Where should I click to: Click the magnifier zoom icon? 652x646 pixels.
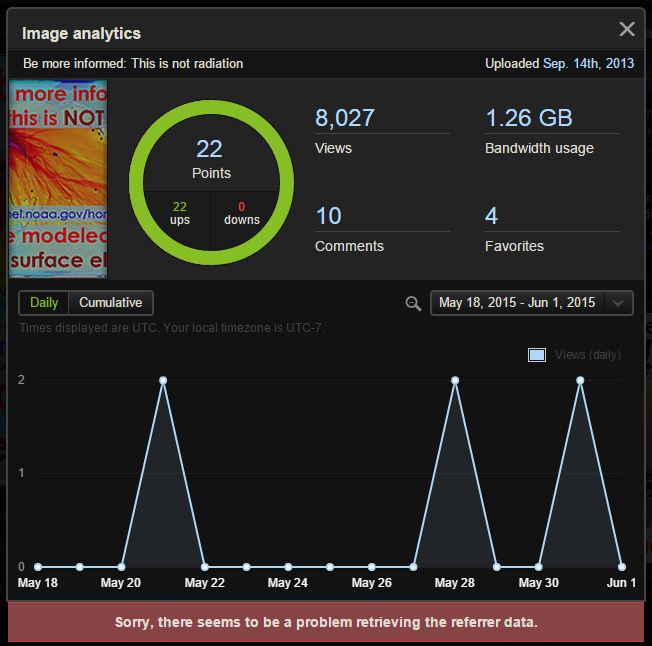pos(413,304)
